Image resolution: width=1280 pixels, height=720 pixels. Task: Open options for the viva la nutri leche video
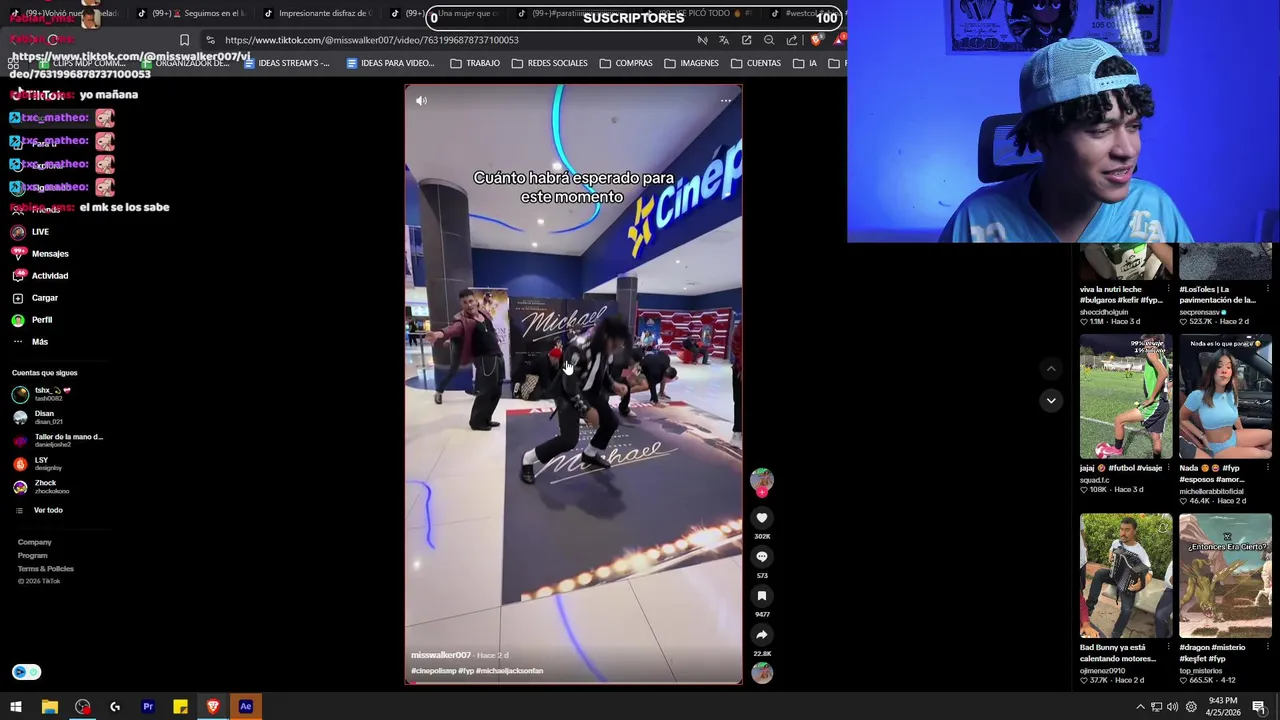coord(1168,289)
